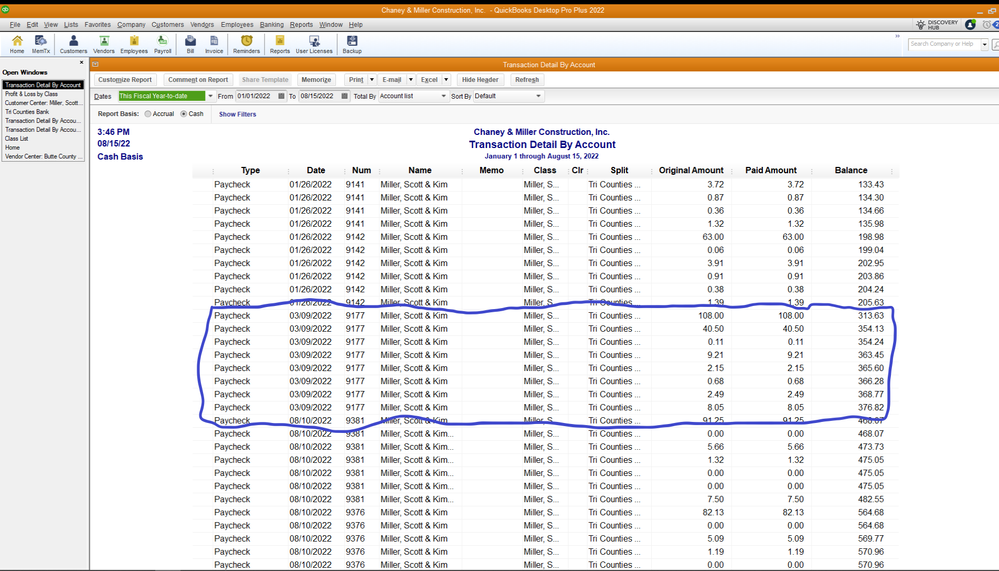
Task: Open Reminders from the icon bar
Action: pos(246,43)
